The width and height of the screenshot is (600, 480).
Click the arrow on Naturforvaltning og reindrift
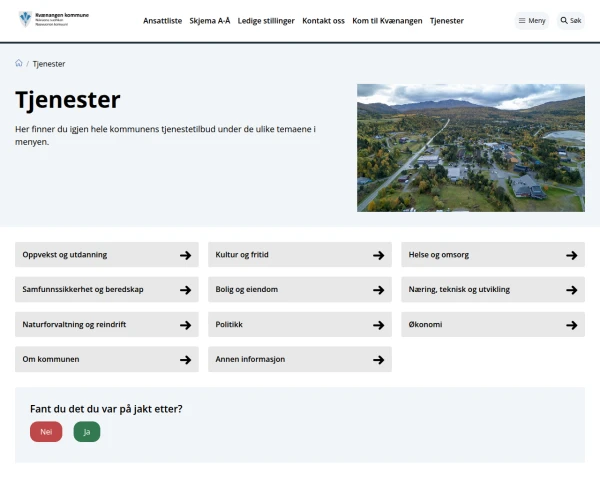186,325
